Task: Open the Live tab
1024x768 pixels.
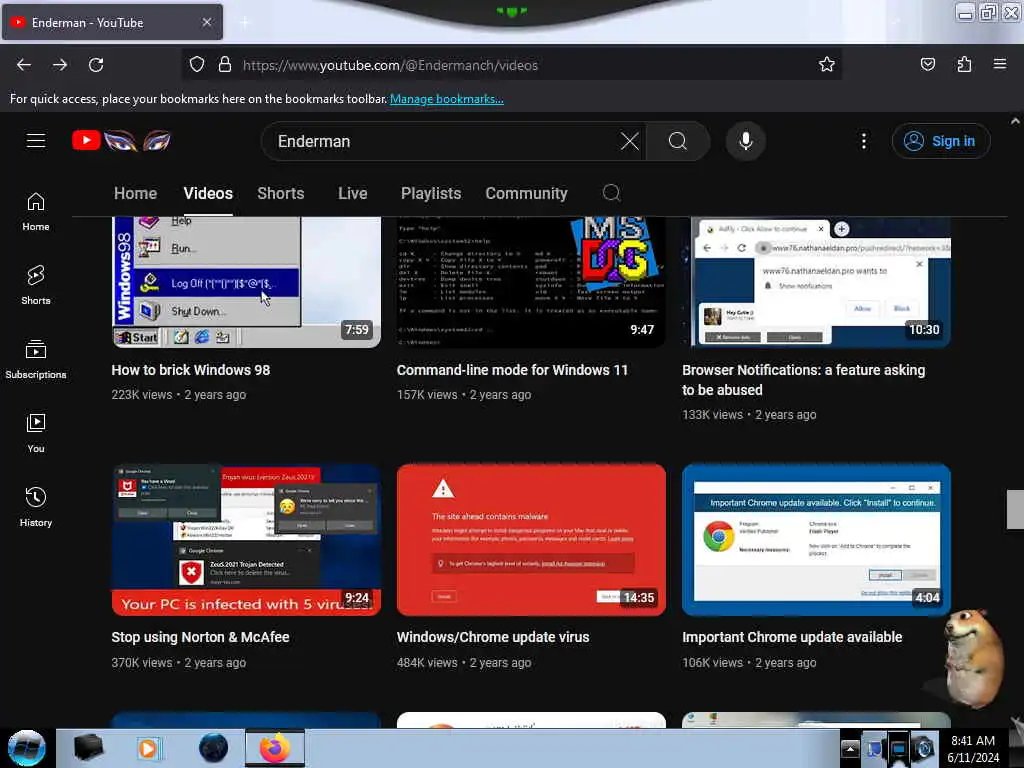Action: pyautogui.click(x=353, y=193)
